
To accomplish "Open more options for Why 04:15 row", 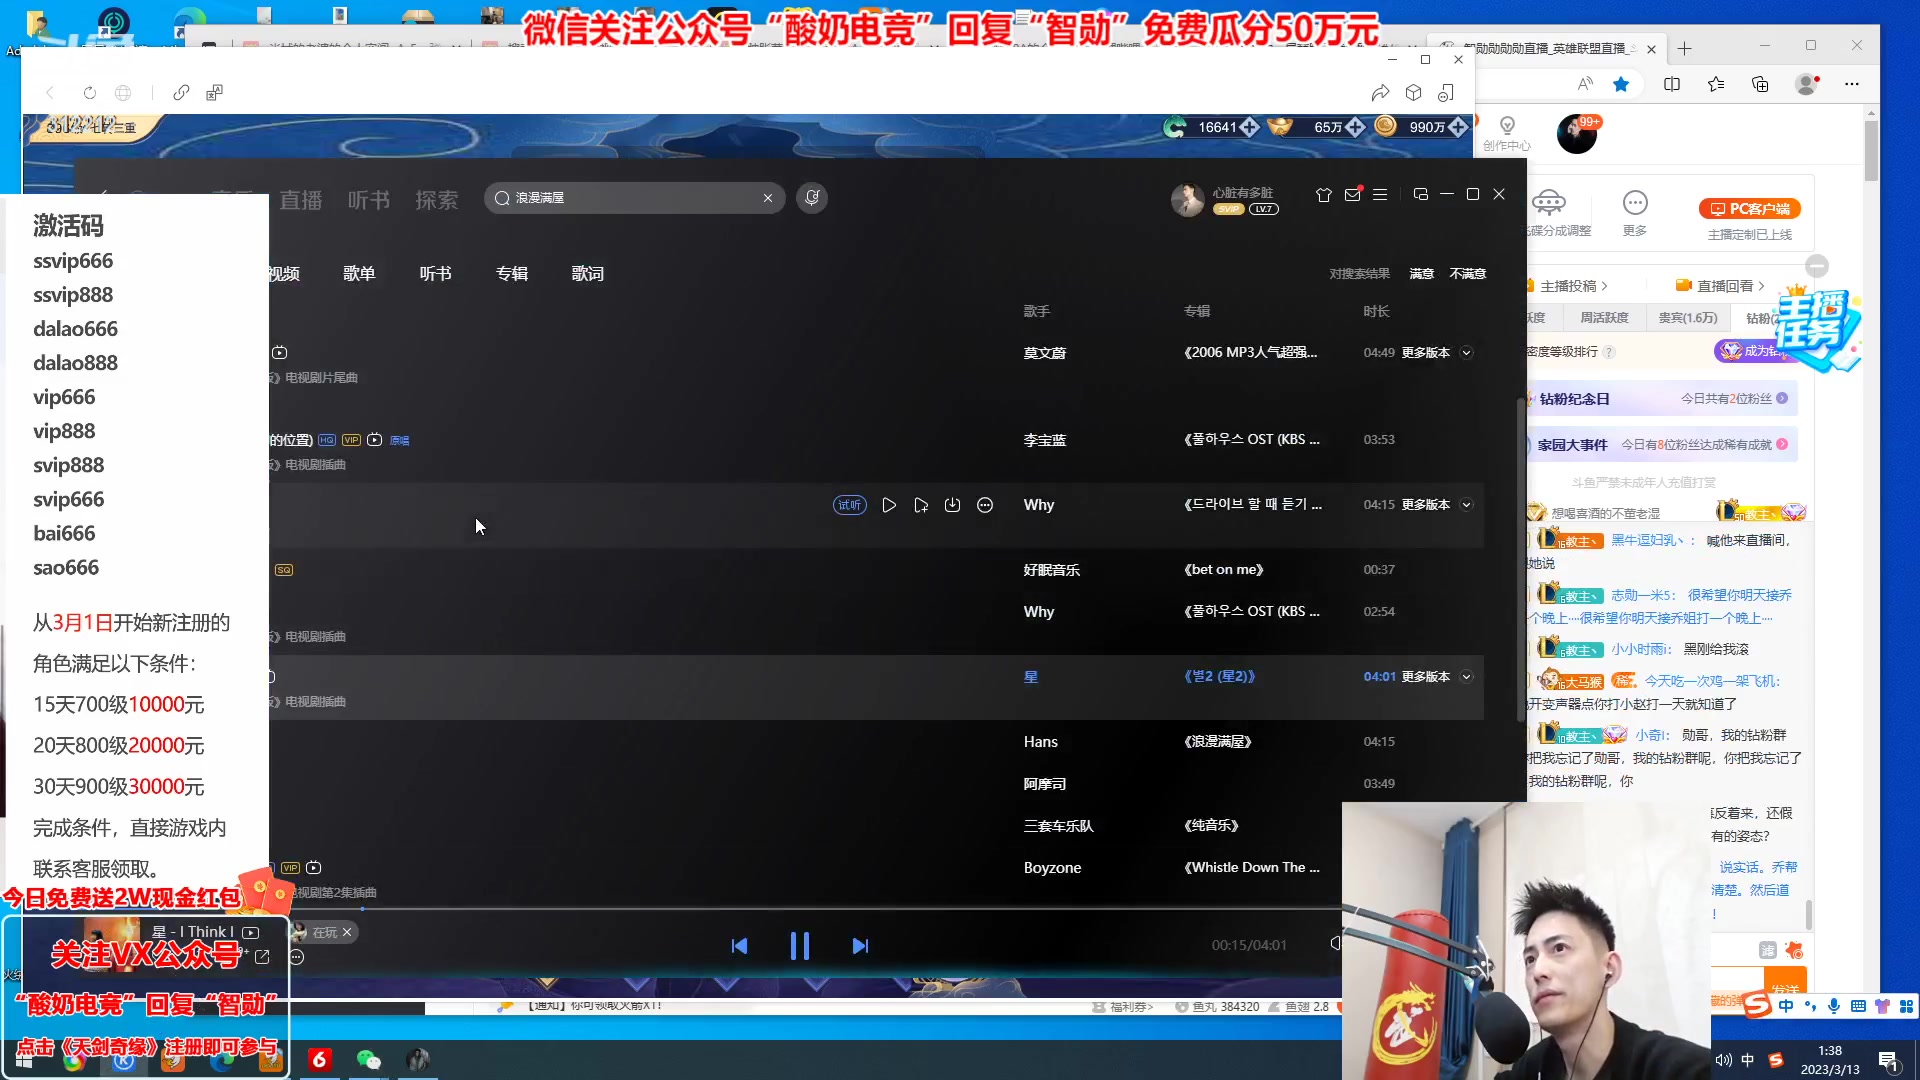I will click(x=985, y=505).
